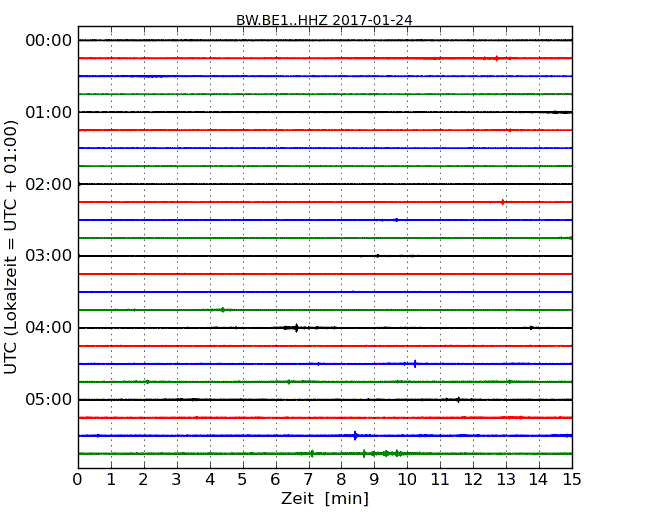The image size is (650, 520).
Task: Click the blue spike on the 05:30 trace near minute 8.4
Action: (355, 435)
